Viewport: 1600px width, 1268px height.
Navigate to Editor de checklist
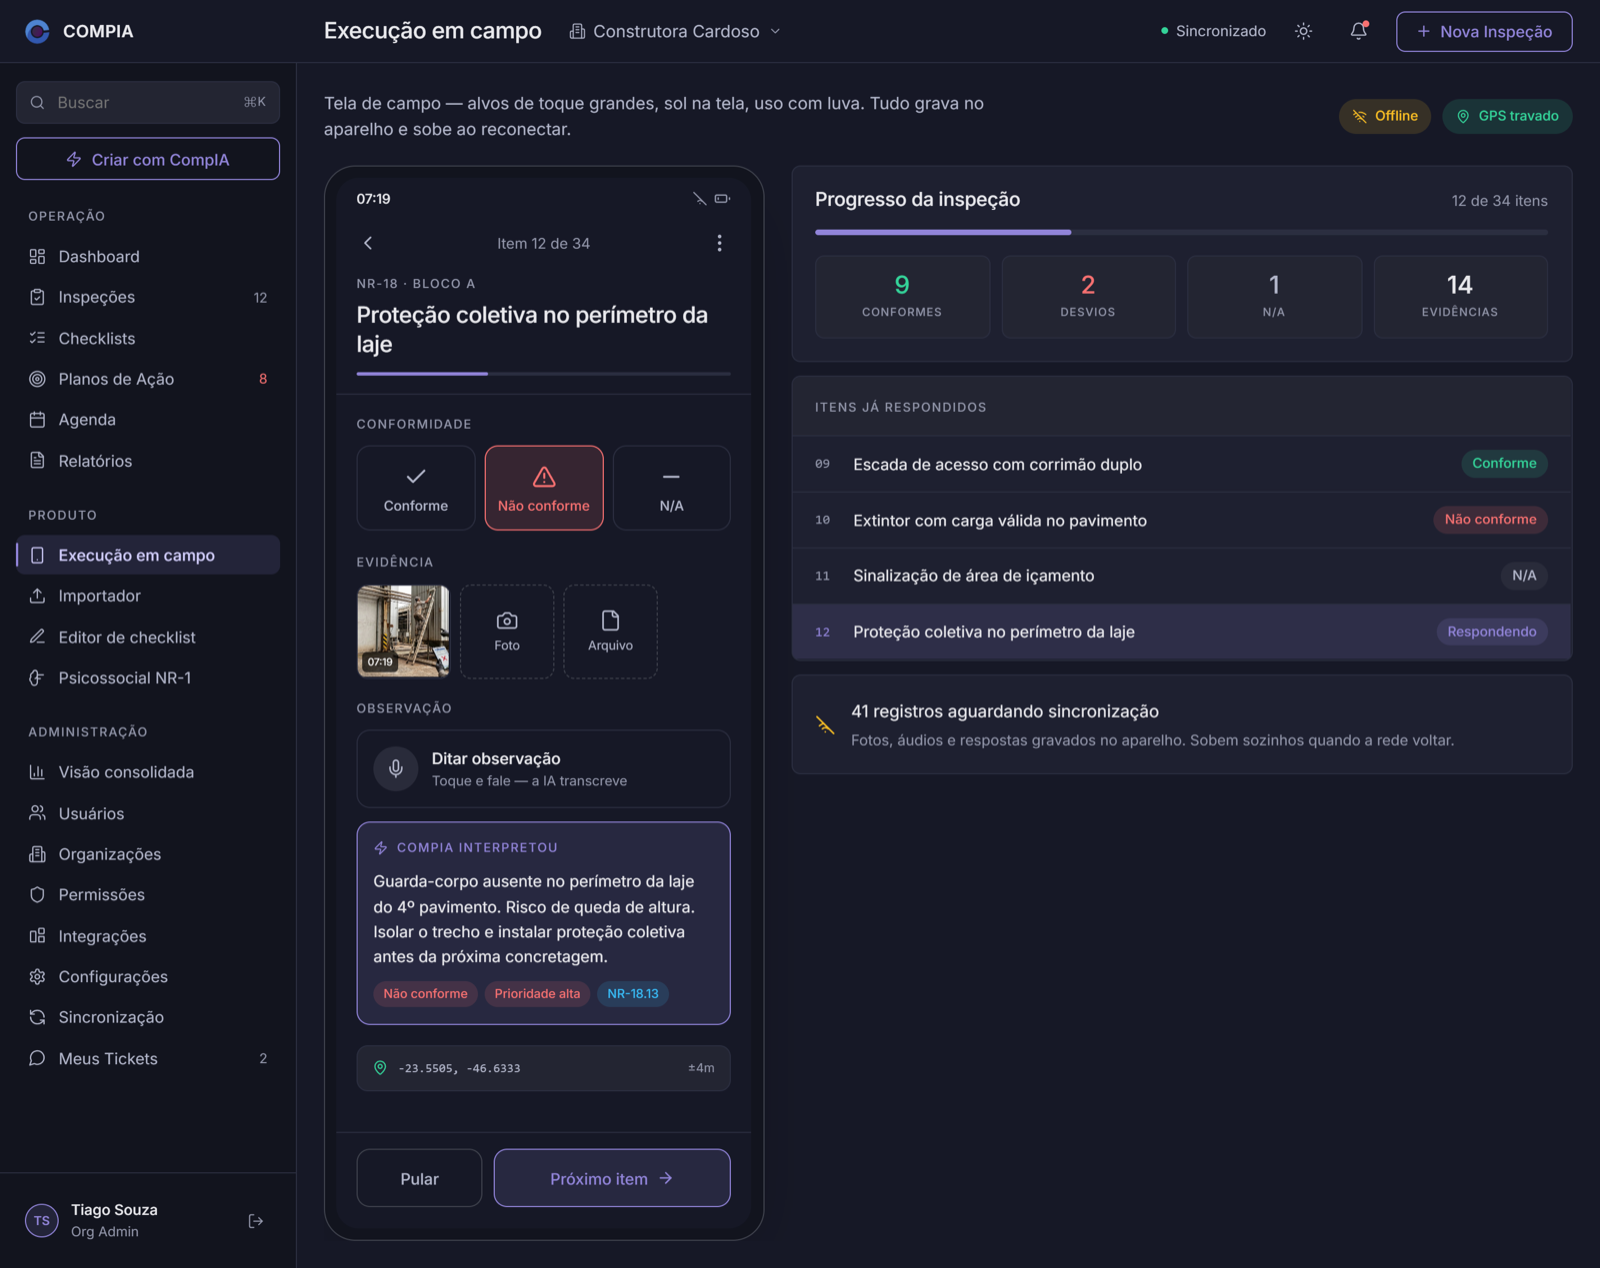pyautogui.click(x=148, y=637)
